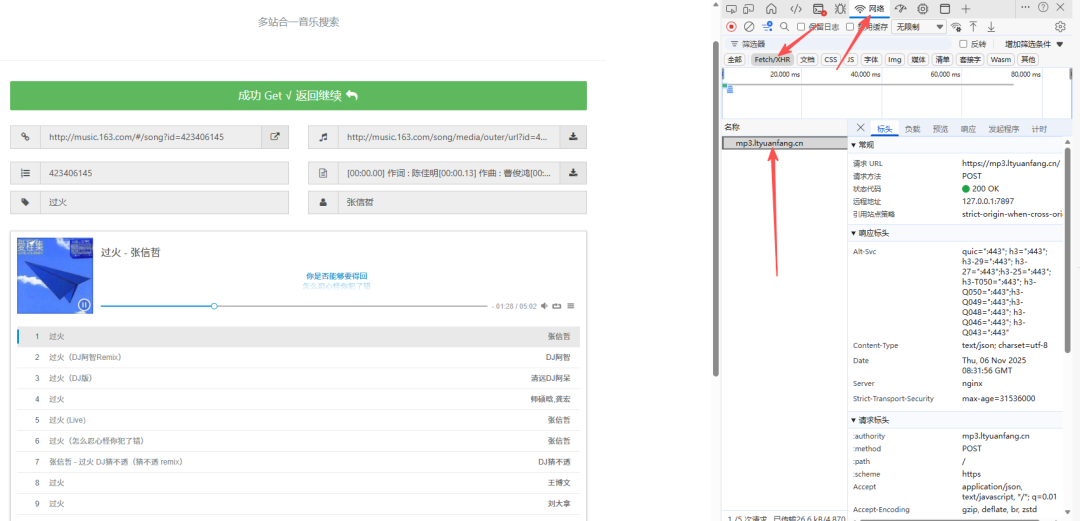Image resolution: width=1080 pixels, height=521 pixels.
Task: Click the green 成功 Get 返回继续 button
Action: pyautogui.click(x=298, y=96)
